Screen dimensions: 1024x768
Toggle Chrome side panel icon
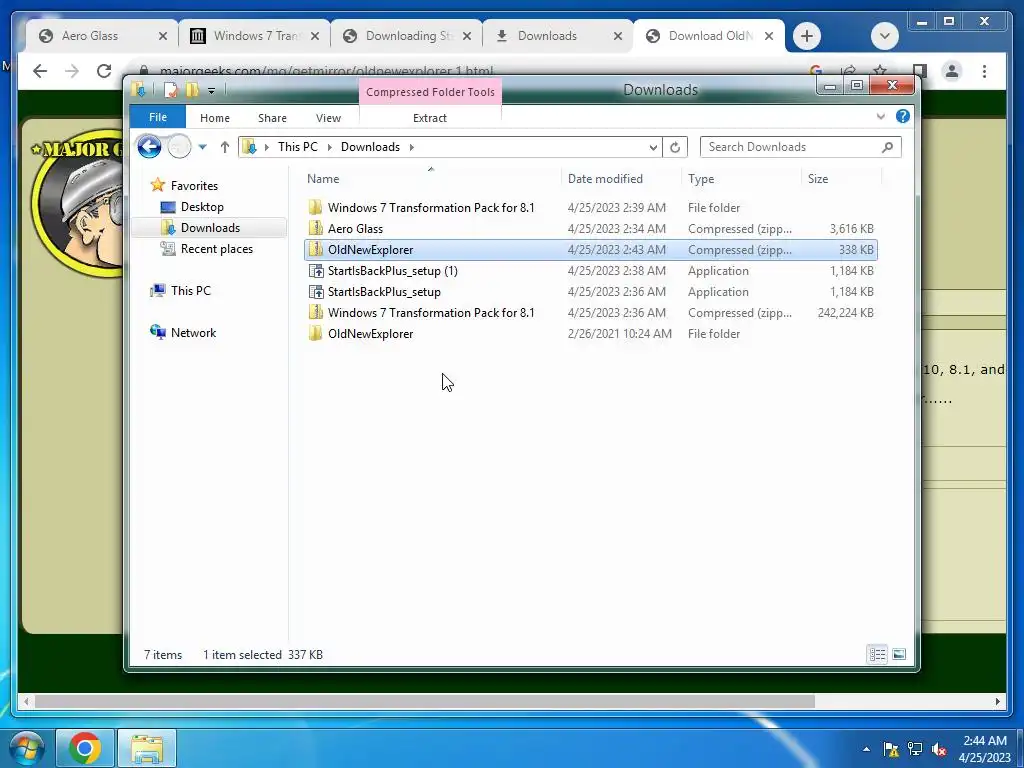point(919,71)
